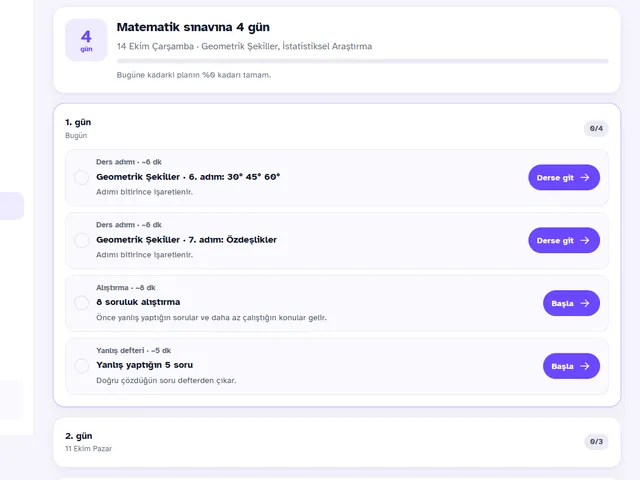Click Başla for Yanlış yaptığın 5 soru
The width and height of the screenshot is (640, 480).
[571, 366]
